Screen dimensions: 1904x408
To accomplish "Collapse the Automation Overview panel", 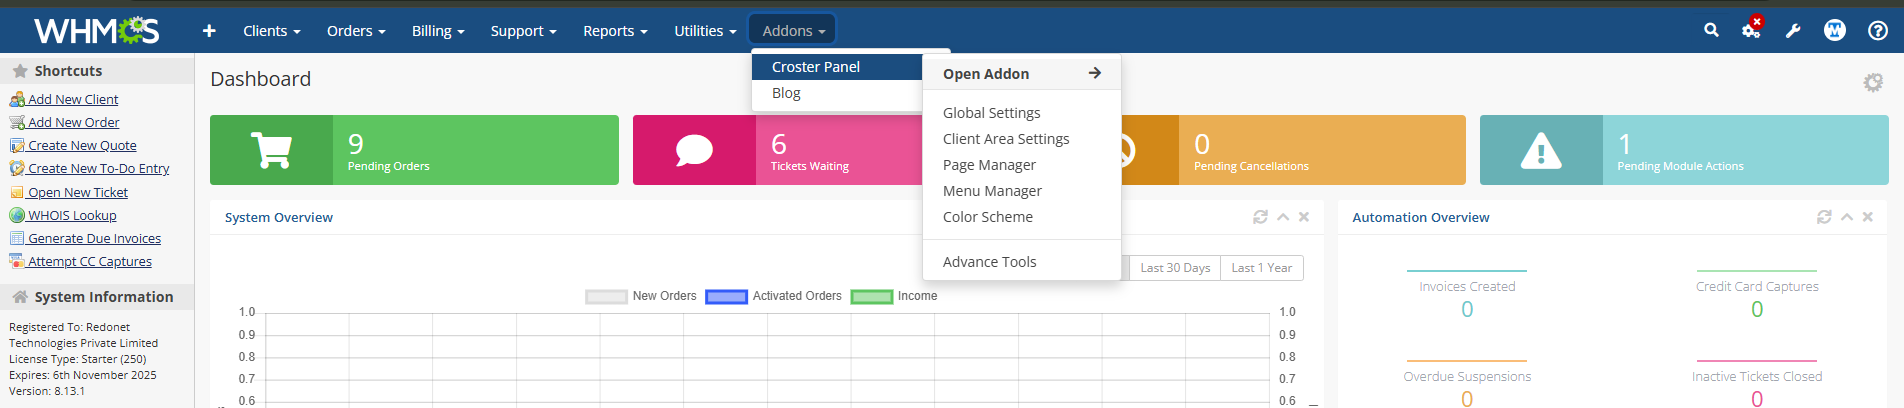I will point(1846,217).
